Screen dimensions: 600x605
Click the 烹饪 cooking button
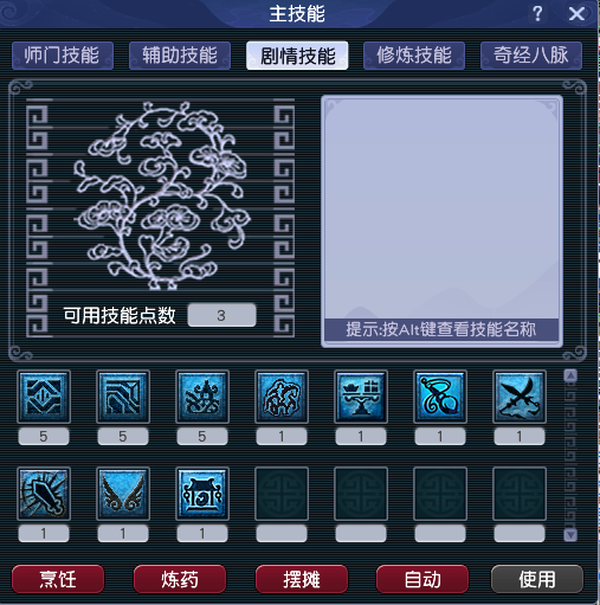click(x=58, y=579)
